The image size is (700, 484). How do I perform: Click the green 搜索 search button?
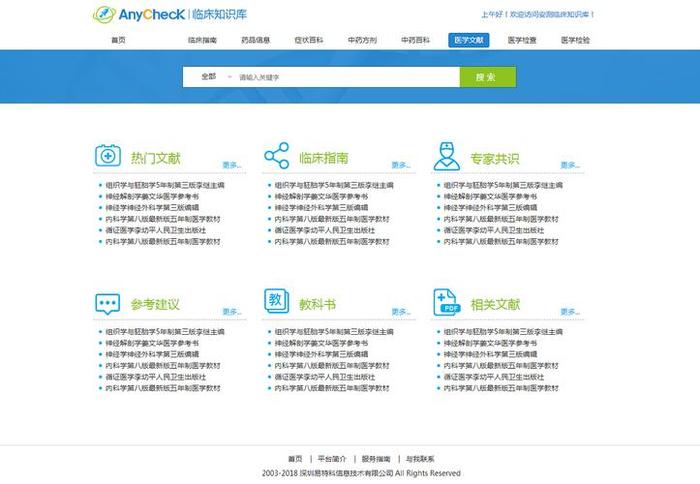tap(488, 77)
